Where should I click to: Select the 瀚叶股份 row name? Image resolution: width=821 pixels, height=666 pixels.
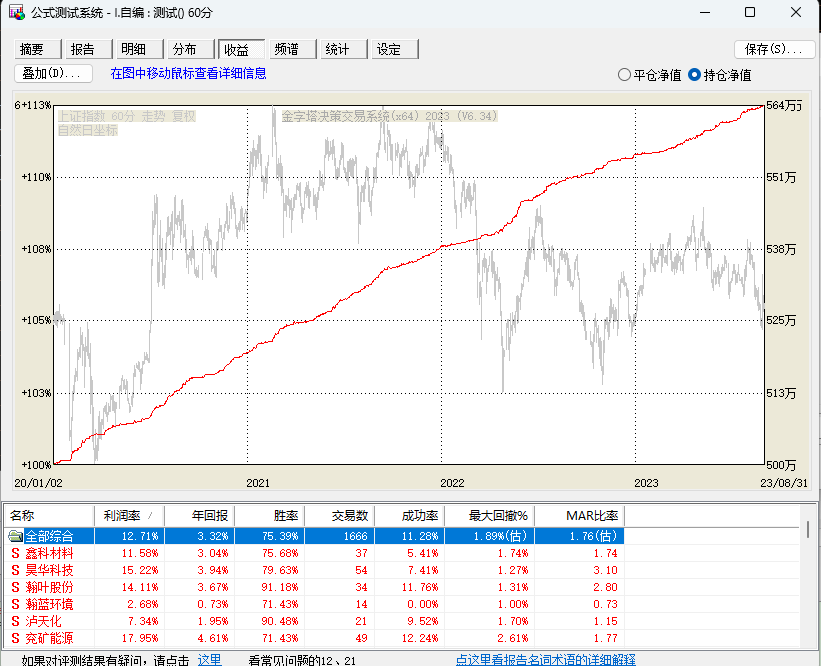click(50, 587)
